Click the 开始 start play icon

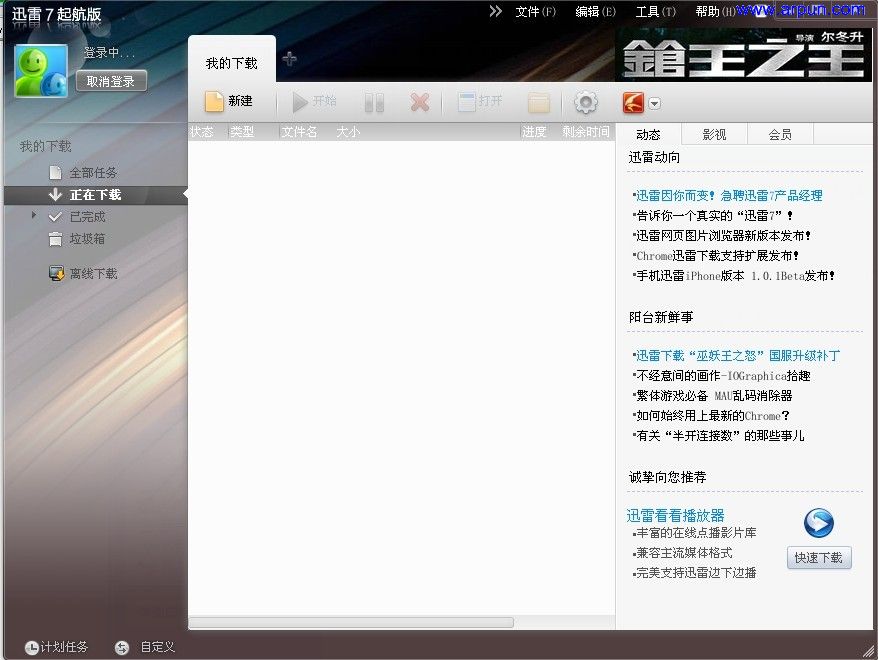[x=300, y=102]
